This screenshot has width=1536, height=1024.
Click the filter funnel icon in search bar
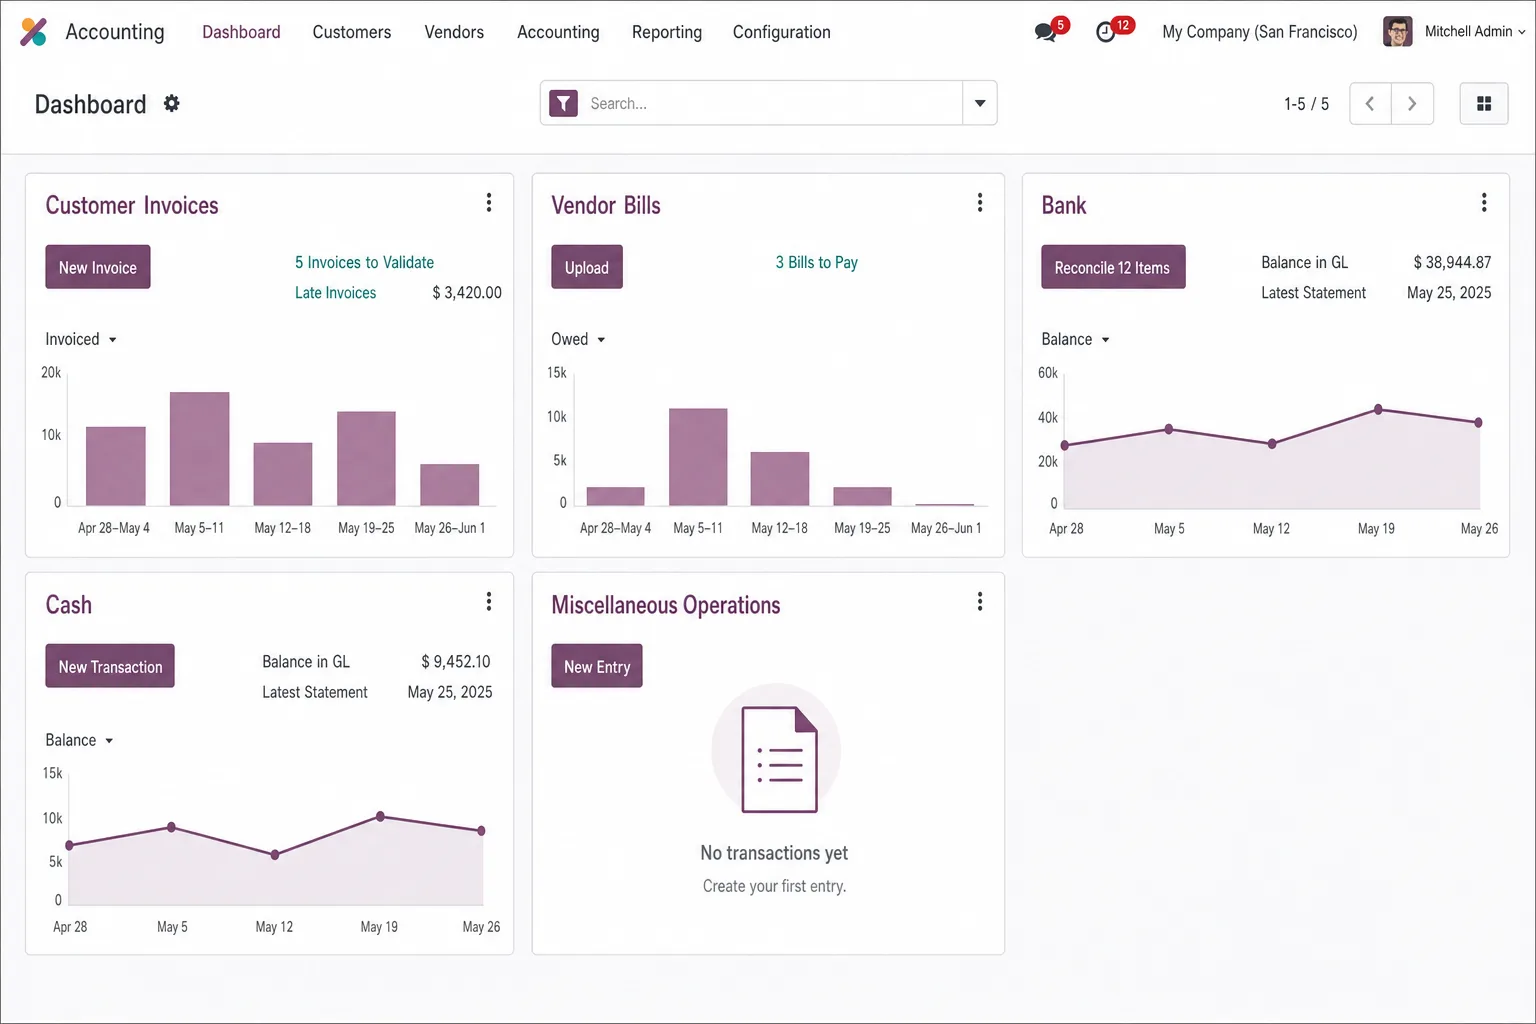tap(564, 103)
